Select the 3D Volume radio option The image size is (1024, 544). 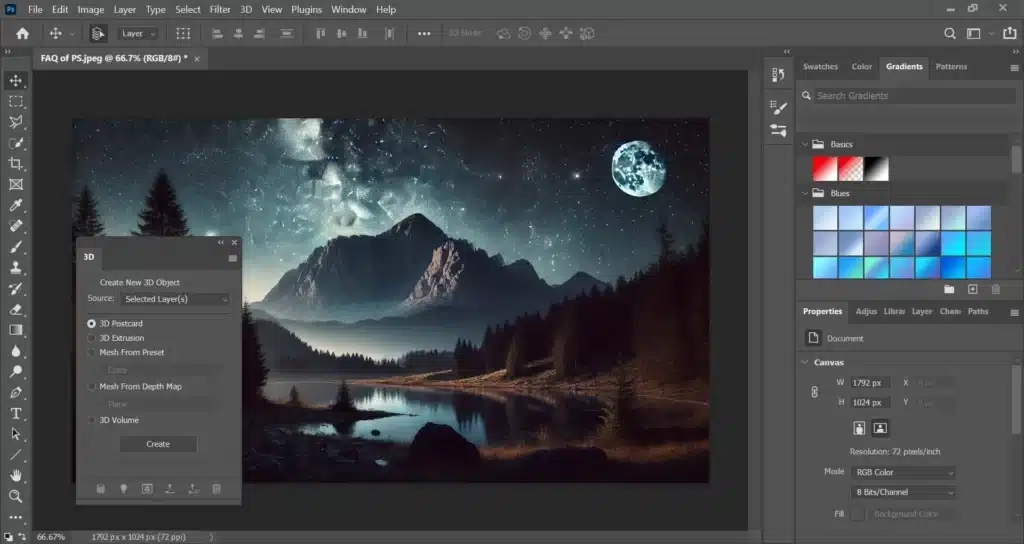[x=91, y=420]
